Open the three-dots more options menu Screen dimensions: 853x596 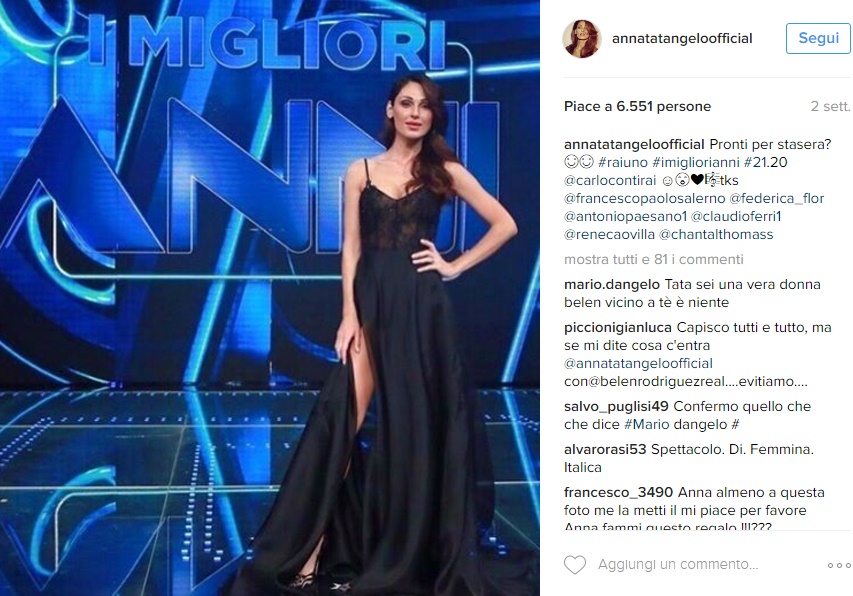[839, 566]
